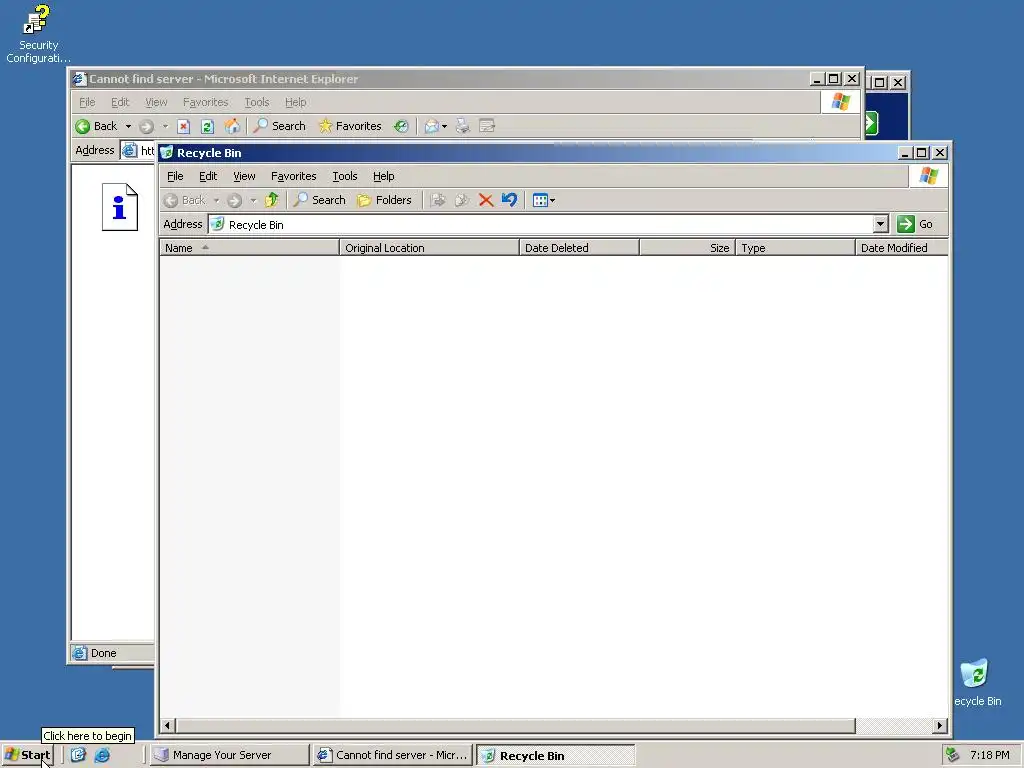
Task: Open View menu in Internet Explorer window
Action: click(156, 103)
